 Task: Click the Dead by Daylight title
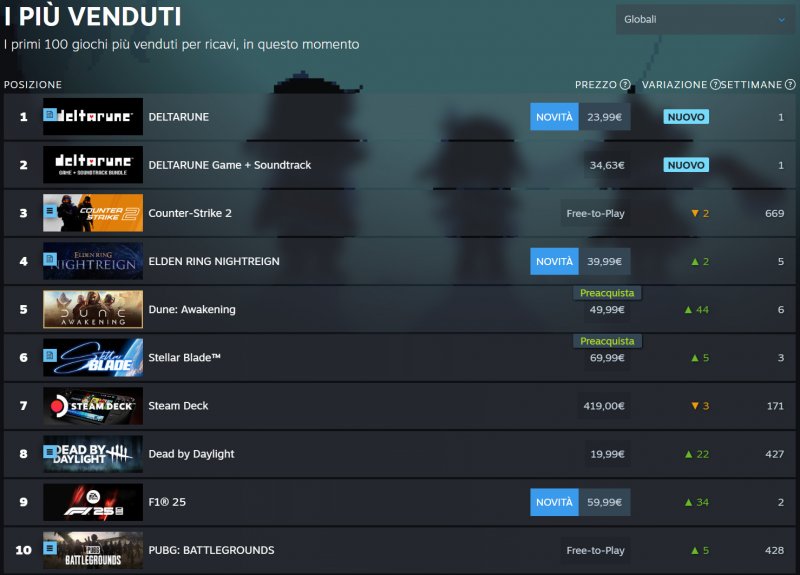[191, 454]
